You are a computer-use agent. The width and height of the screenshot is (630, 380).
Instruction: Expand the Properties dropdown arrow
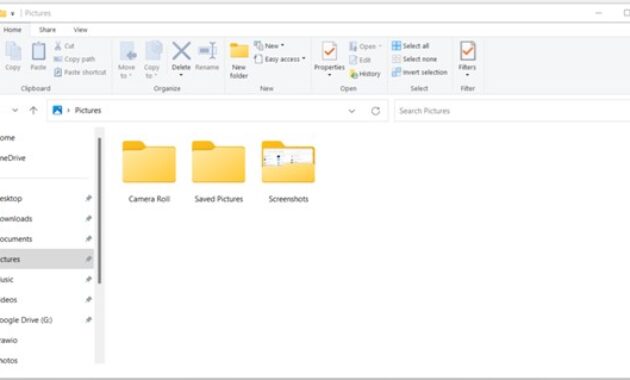[x=329, y=75]
